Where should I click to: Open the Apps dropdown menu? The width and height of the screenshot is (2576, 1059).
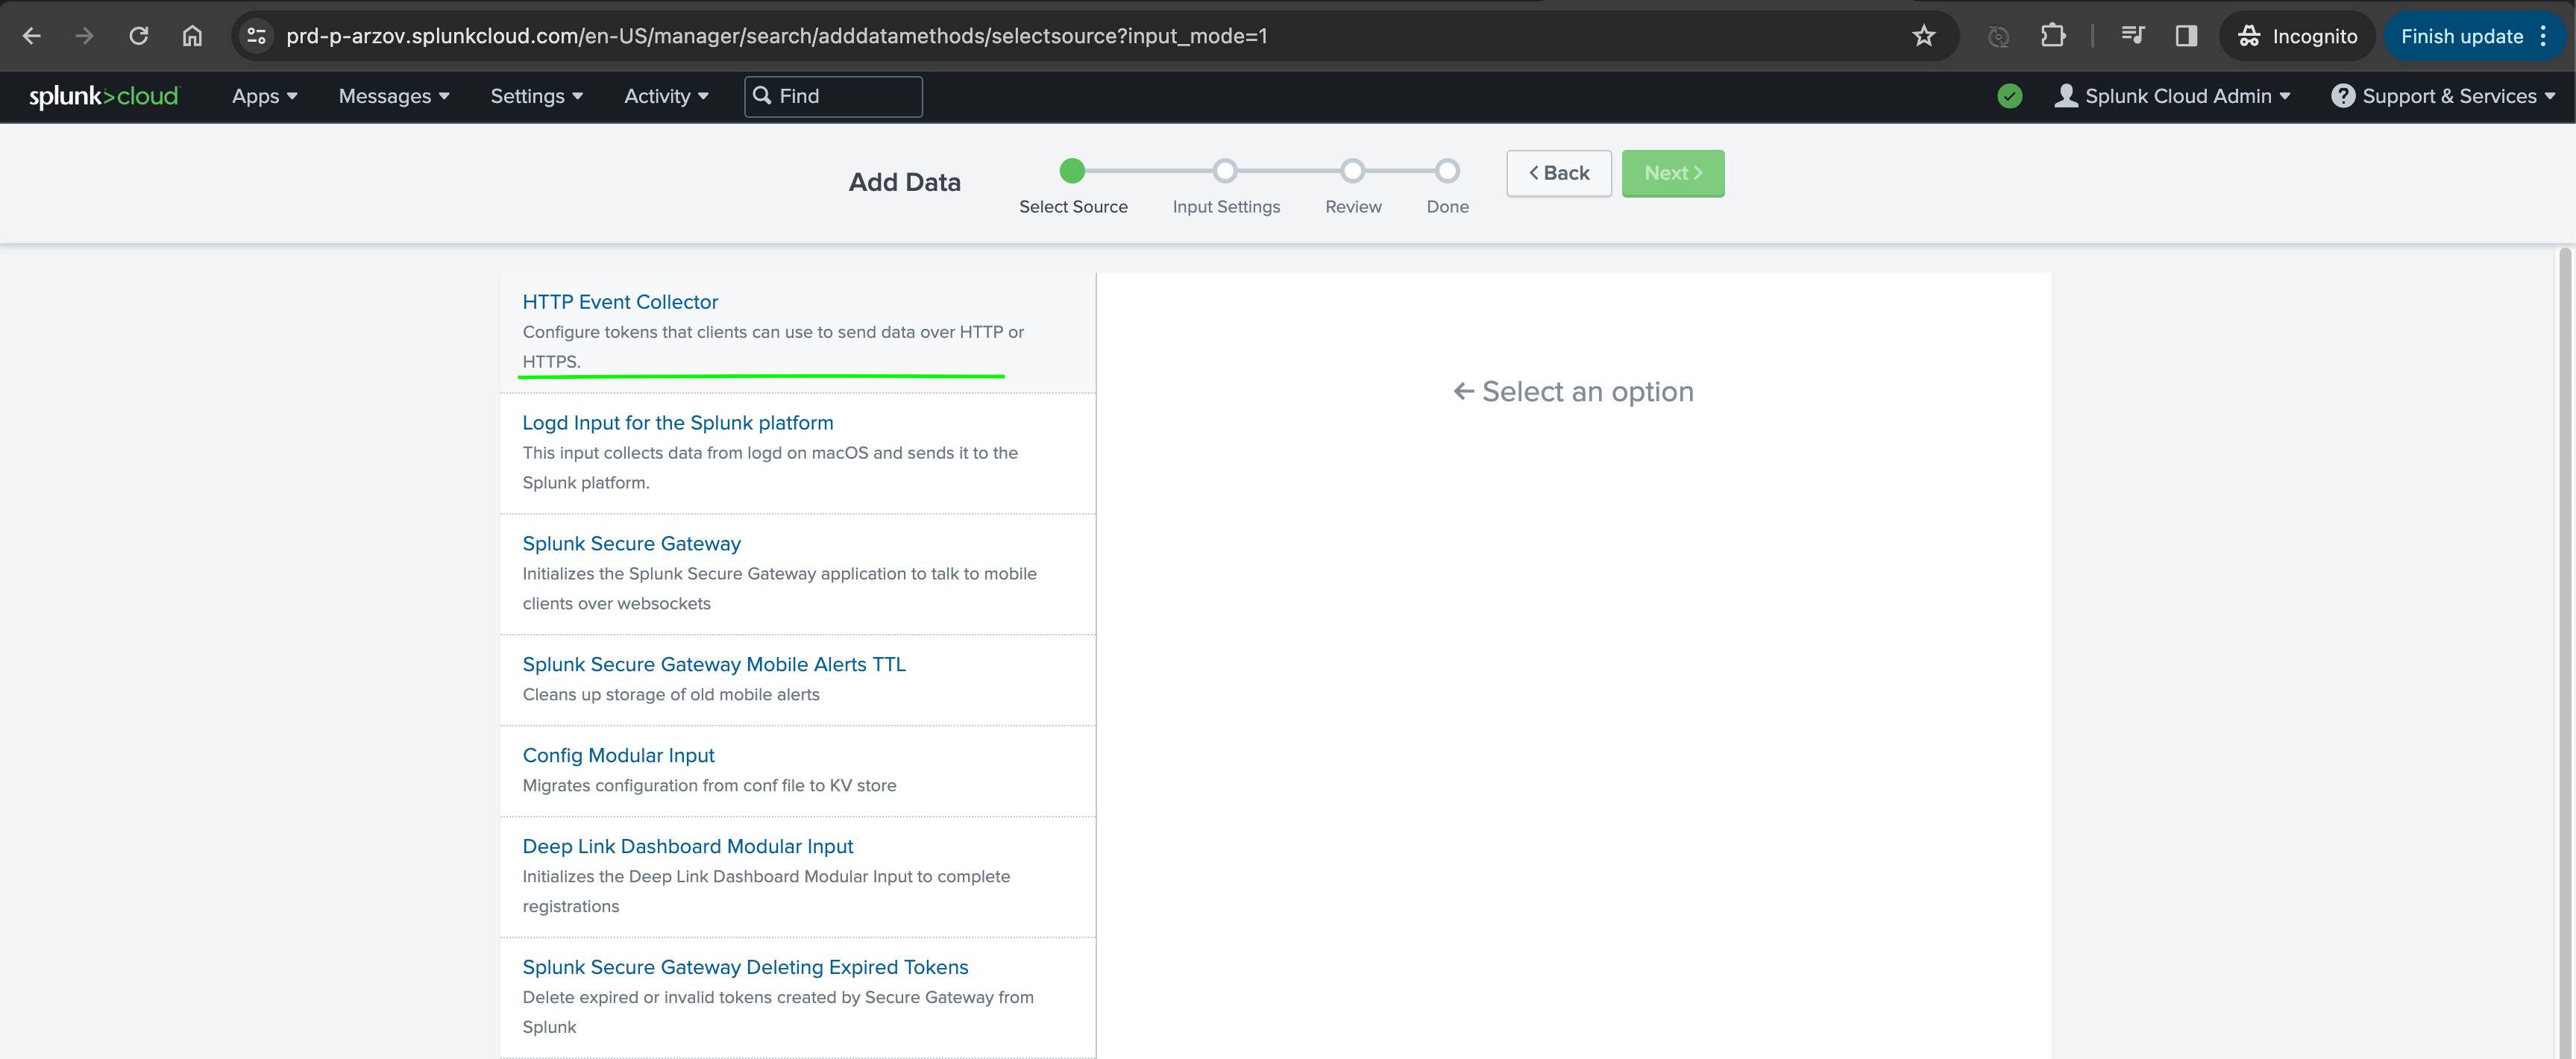click(x=265, y=96)
